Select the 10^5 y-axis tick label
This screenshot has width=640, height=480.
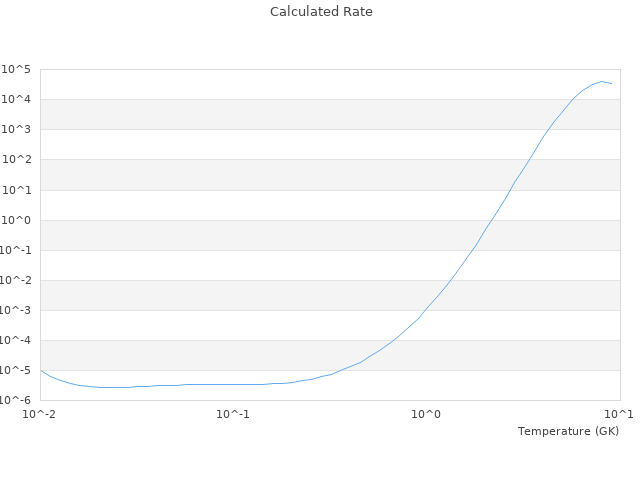click(x=16, y=69)
